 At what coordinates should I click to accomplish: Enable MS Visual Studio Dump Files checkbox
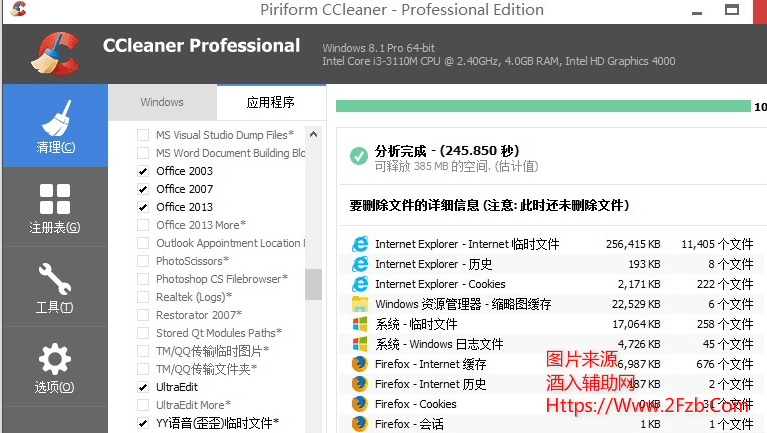click(x=143, y=135)
